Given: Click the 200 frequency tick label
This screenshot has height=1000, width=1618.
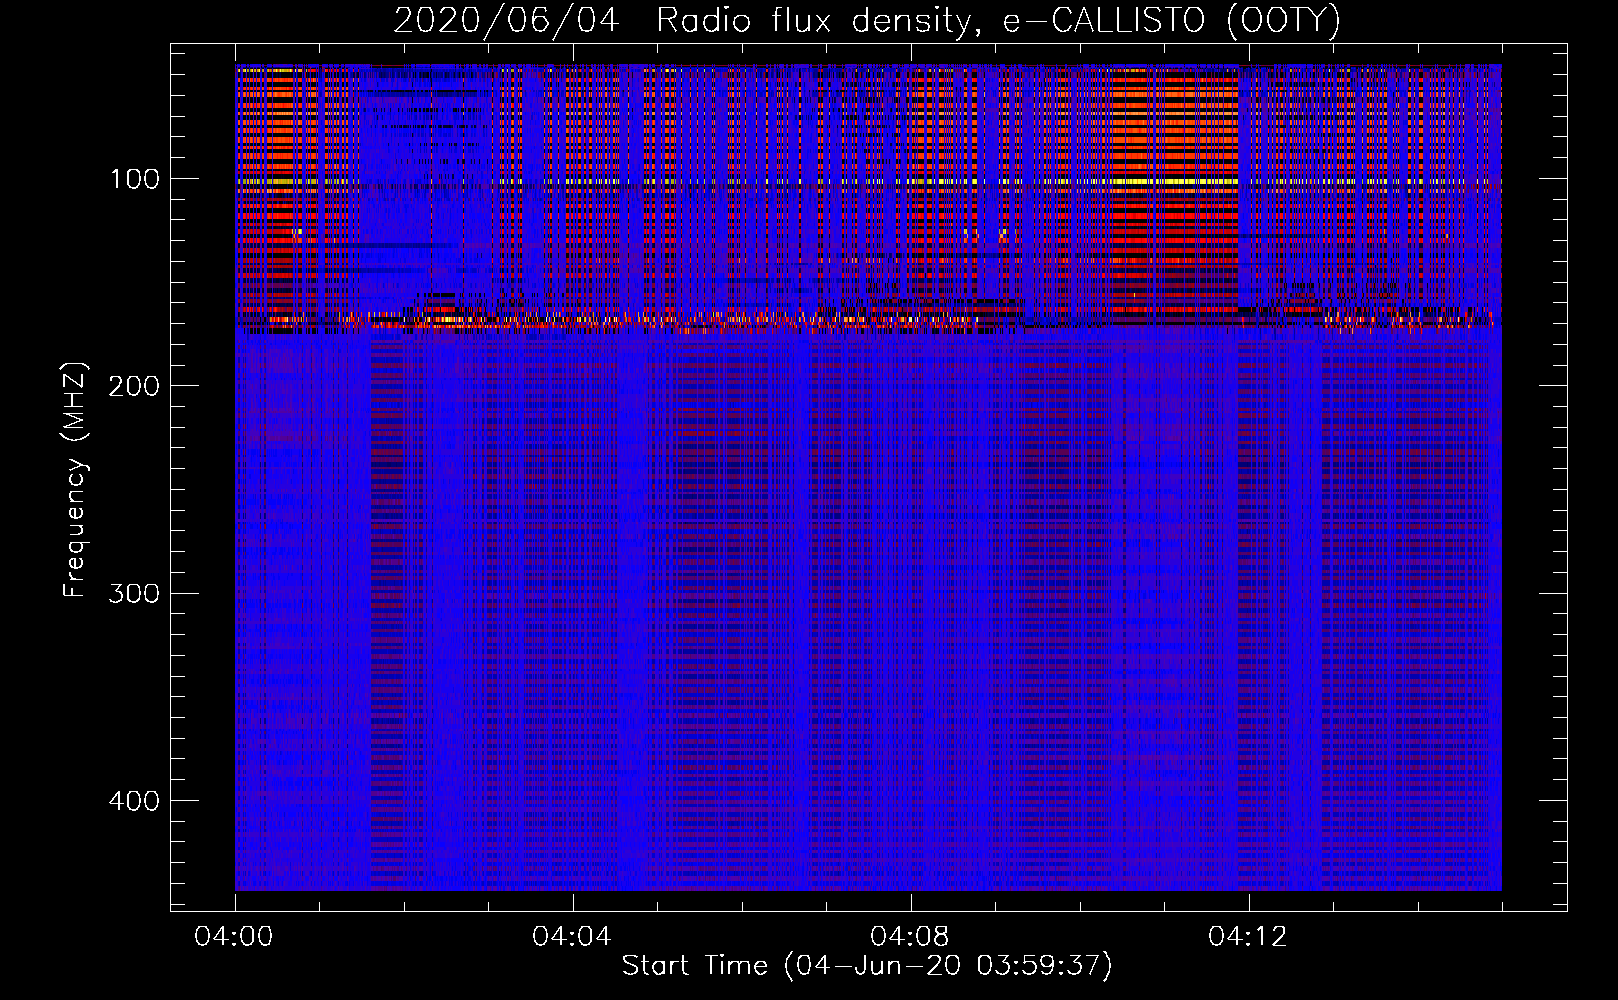Looking at the screenshot, I should 134,387.
